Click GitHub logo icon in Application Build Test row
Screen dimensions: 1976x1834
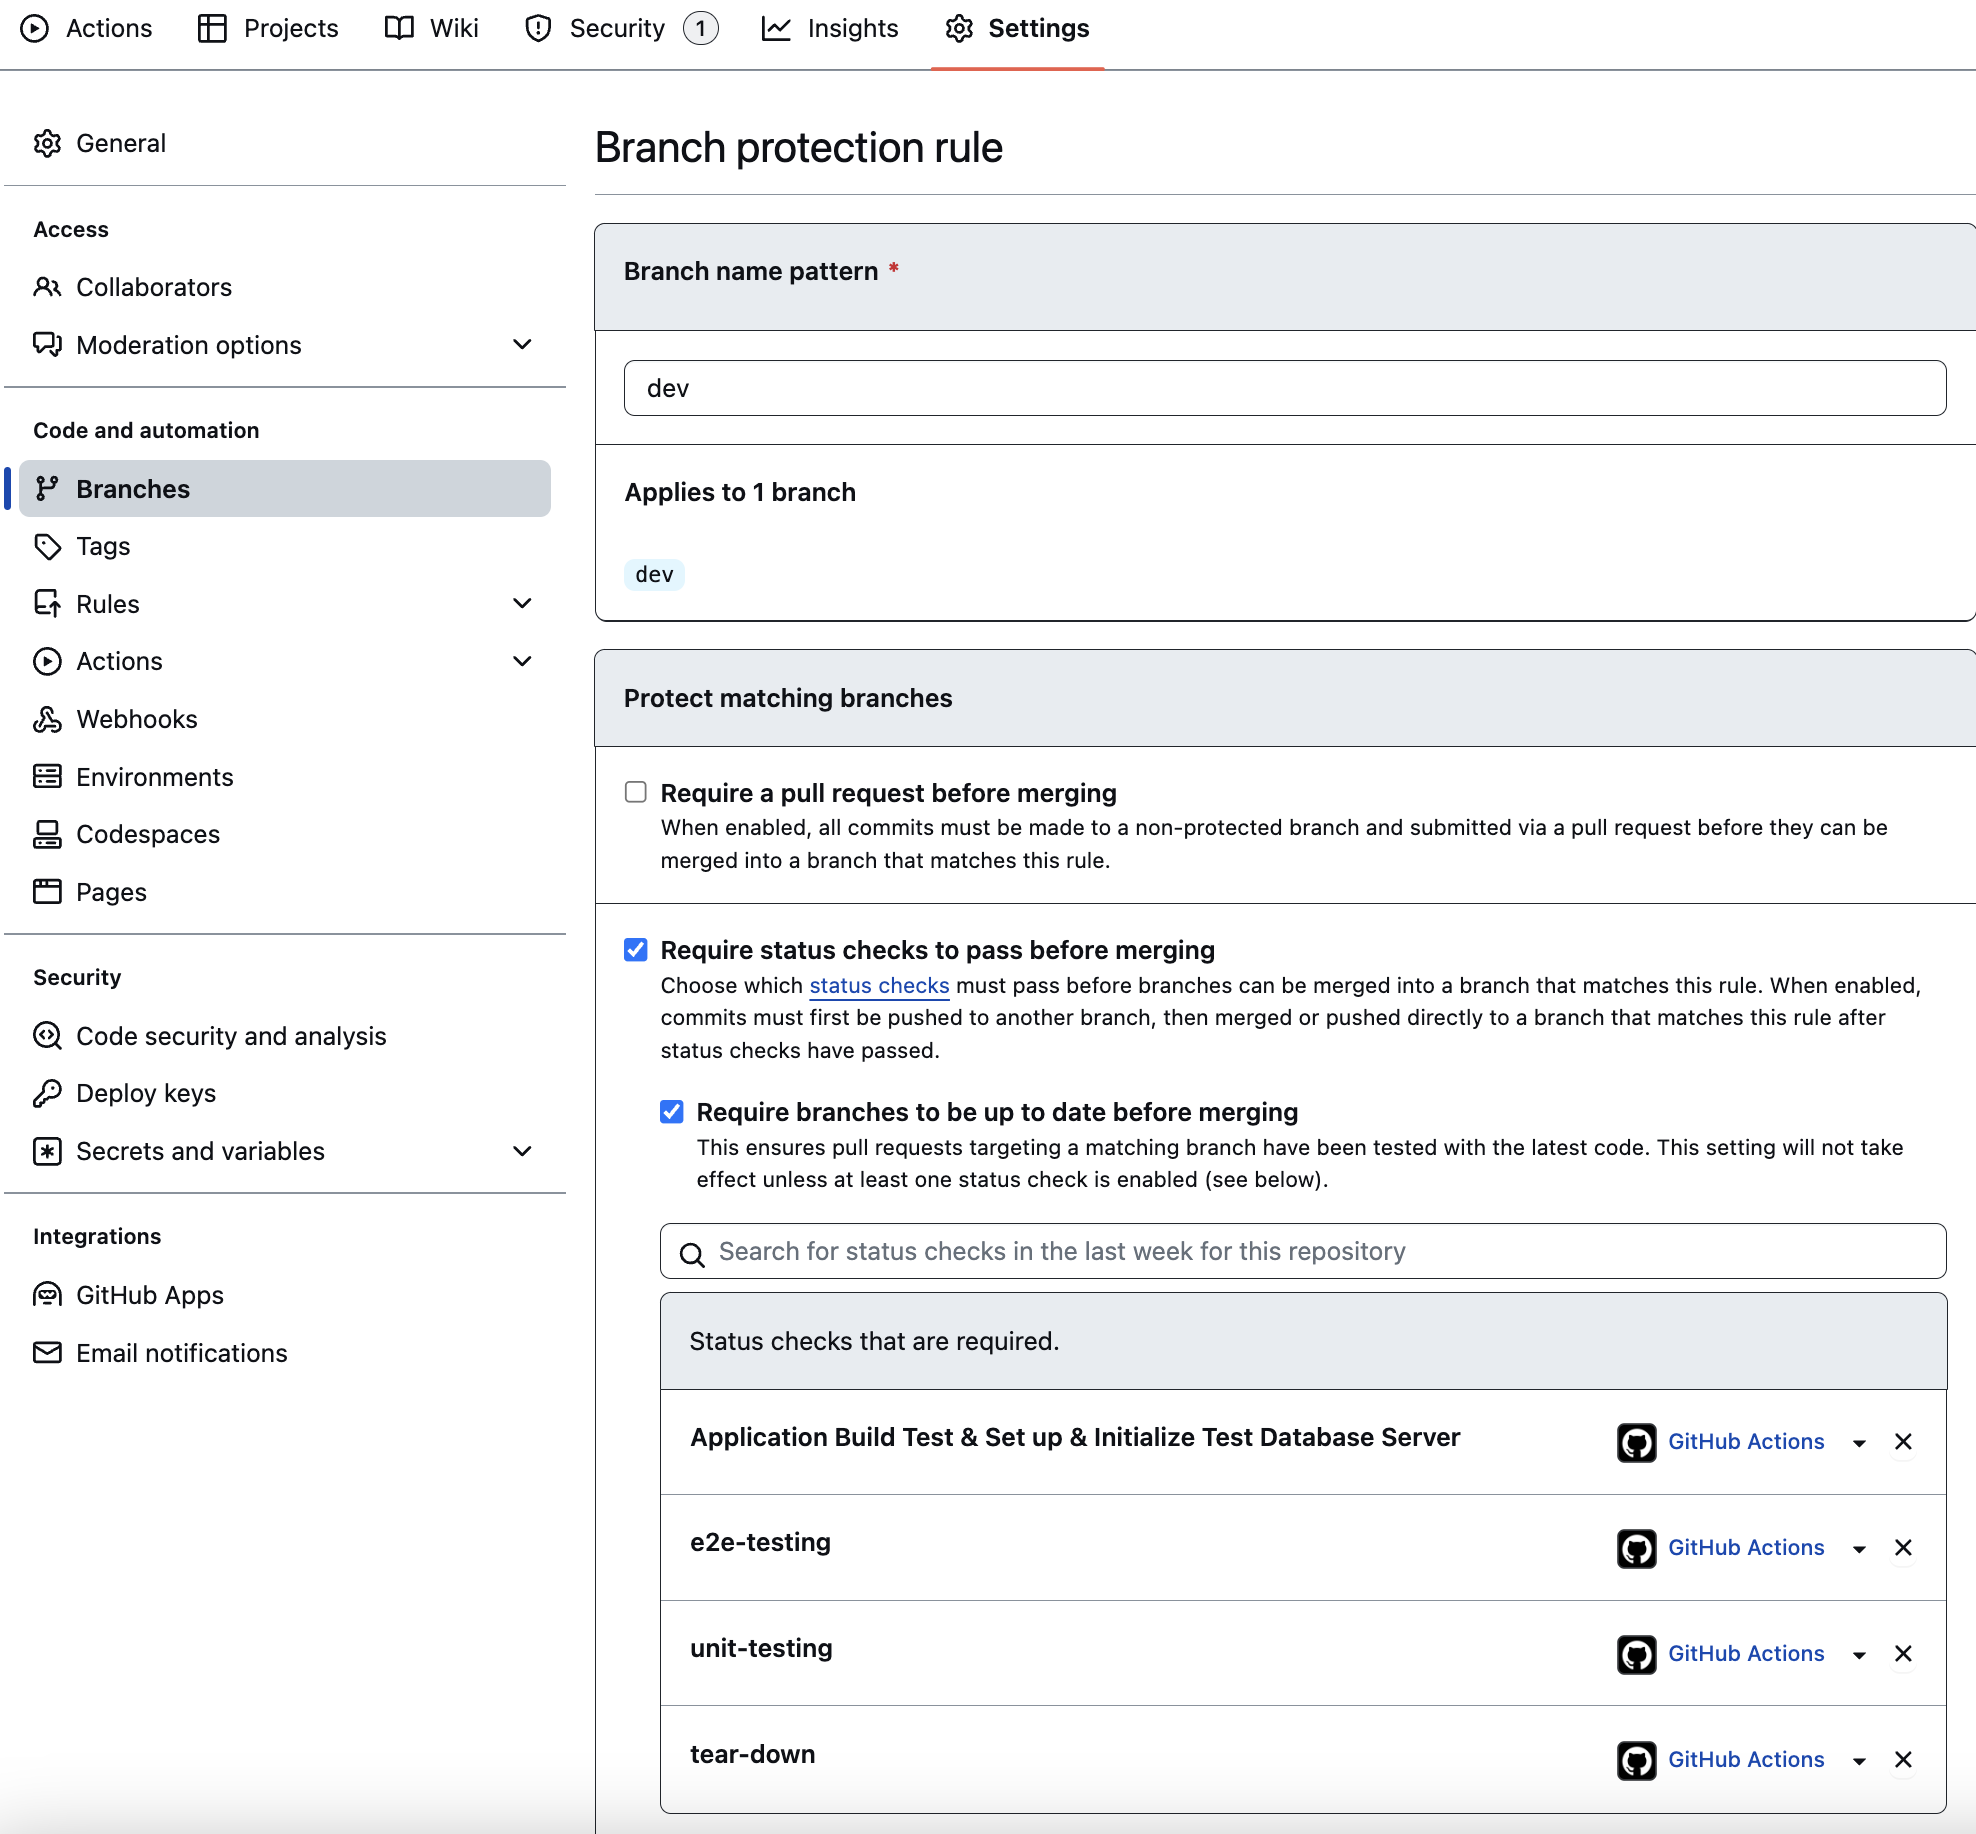click(x=1636, y=1442)
